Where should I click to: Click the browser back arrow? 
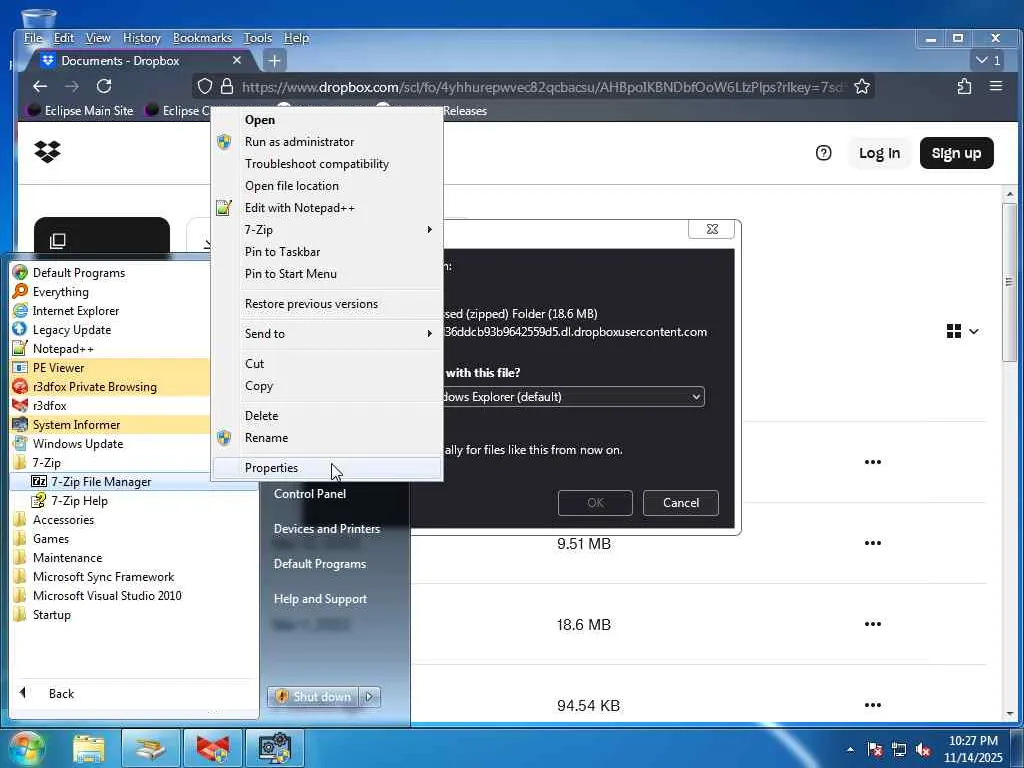pos(40,86)
